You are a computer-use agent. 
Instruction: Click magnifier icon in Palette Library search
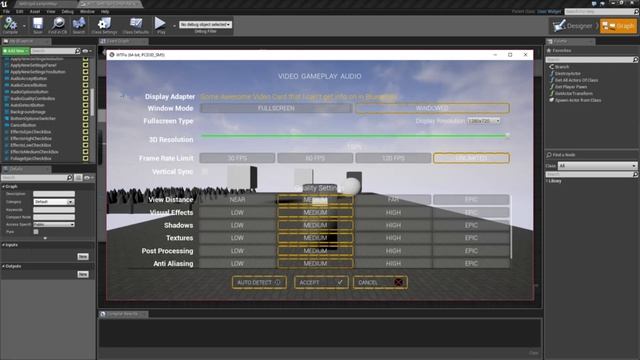click(635, 174)
